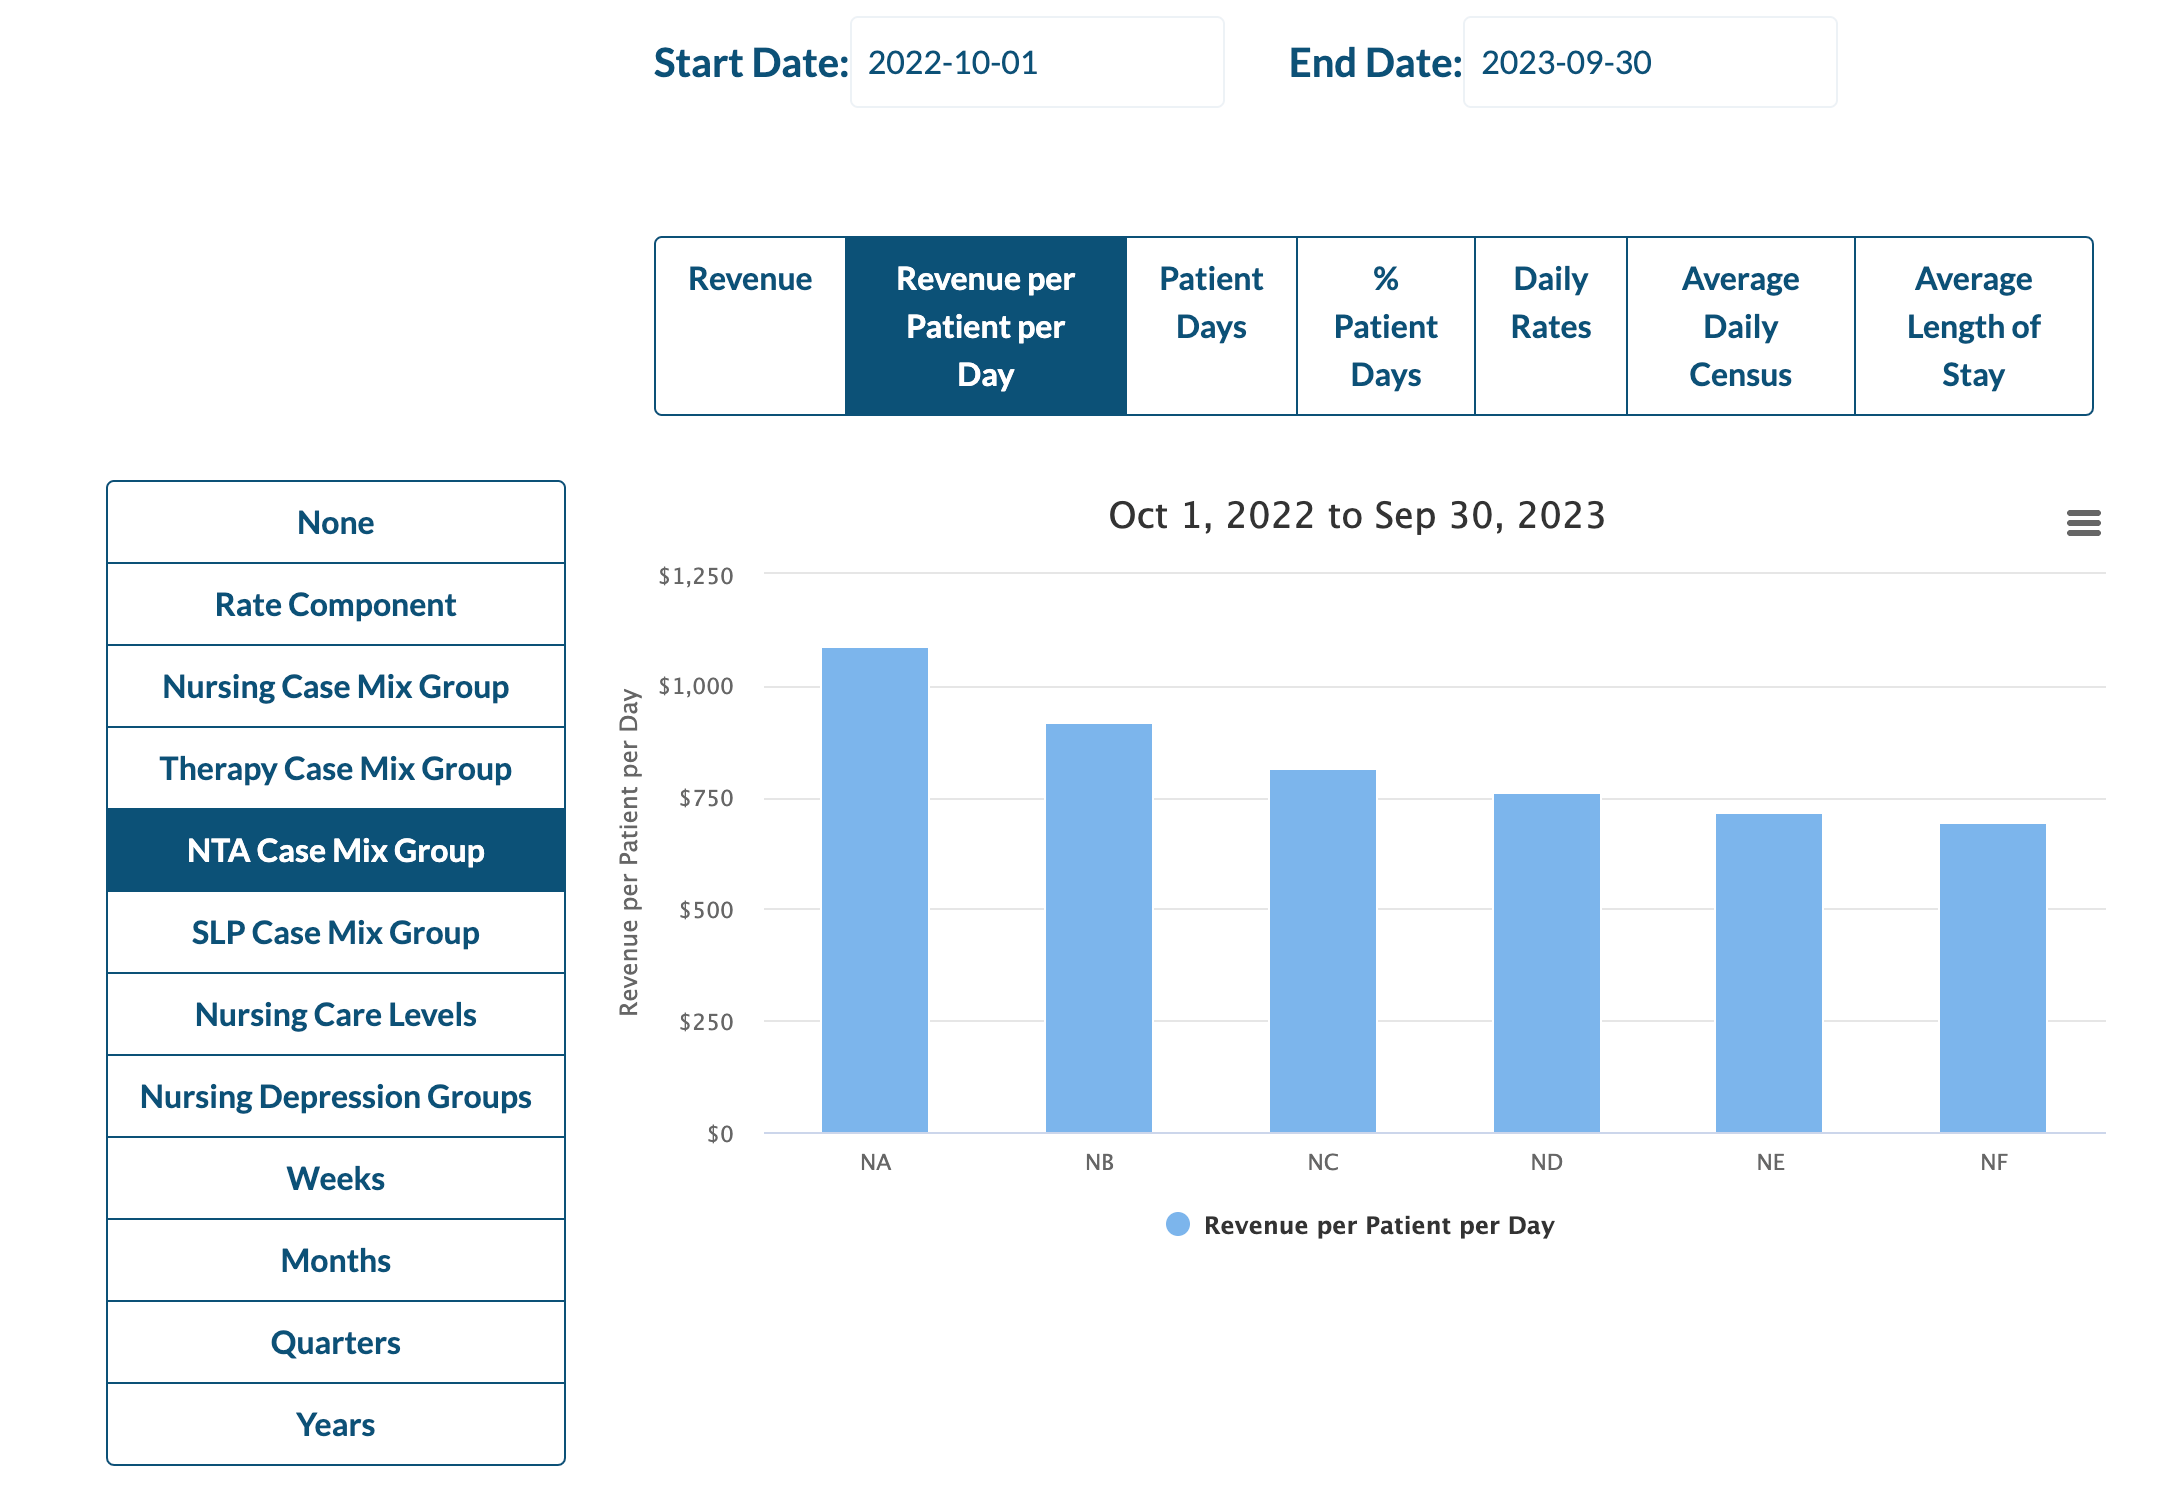Select the Patient Days tab
The image size is (2160, 1494).
1211,326
